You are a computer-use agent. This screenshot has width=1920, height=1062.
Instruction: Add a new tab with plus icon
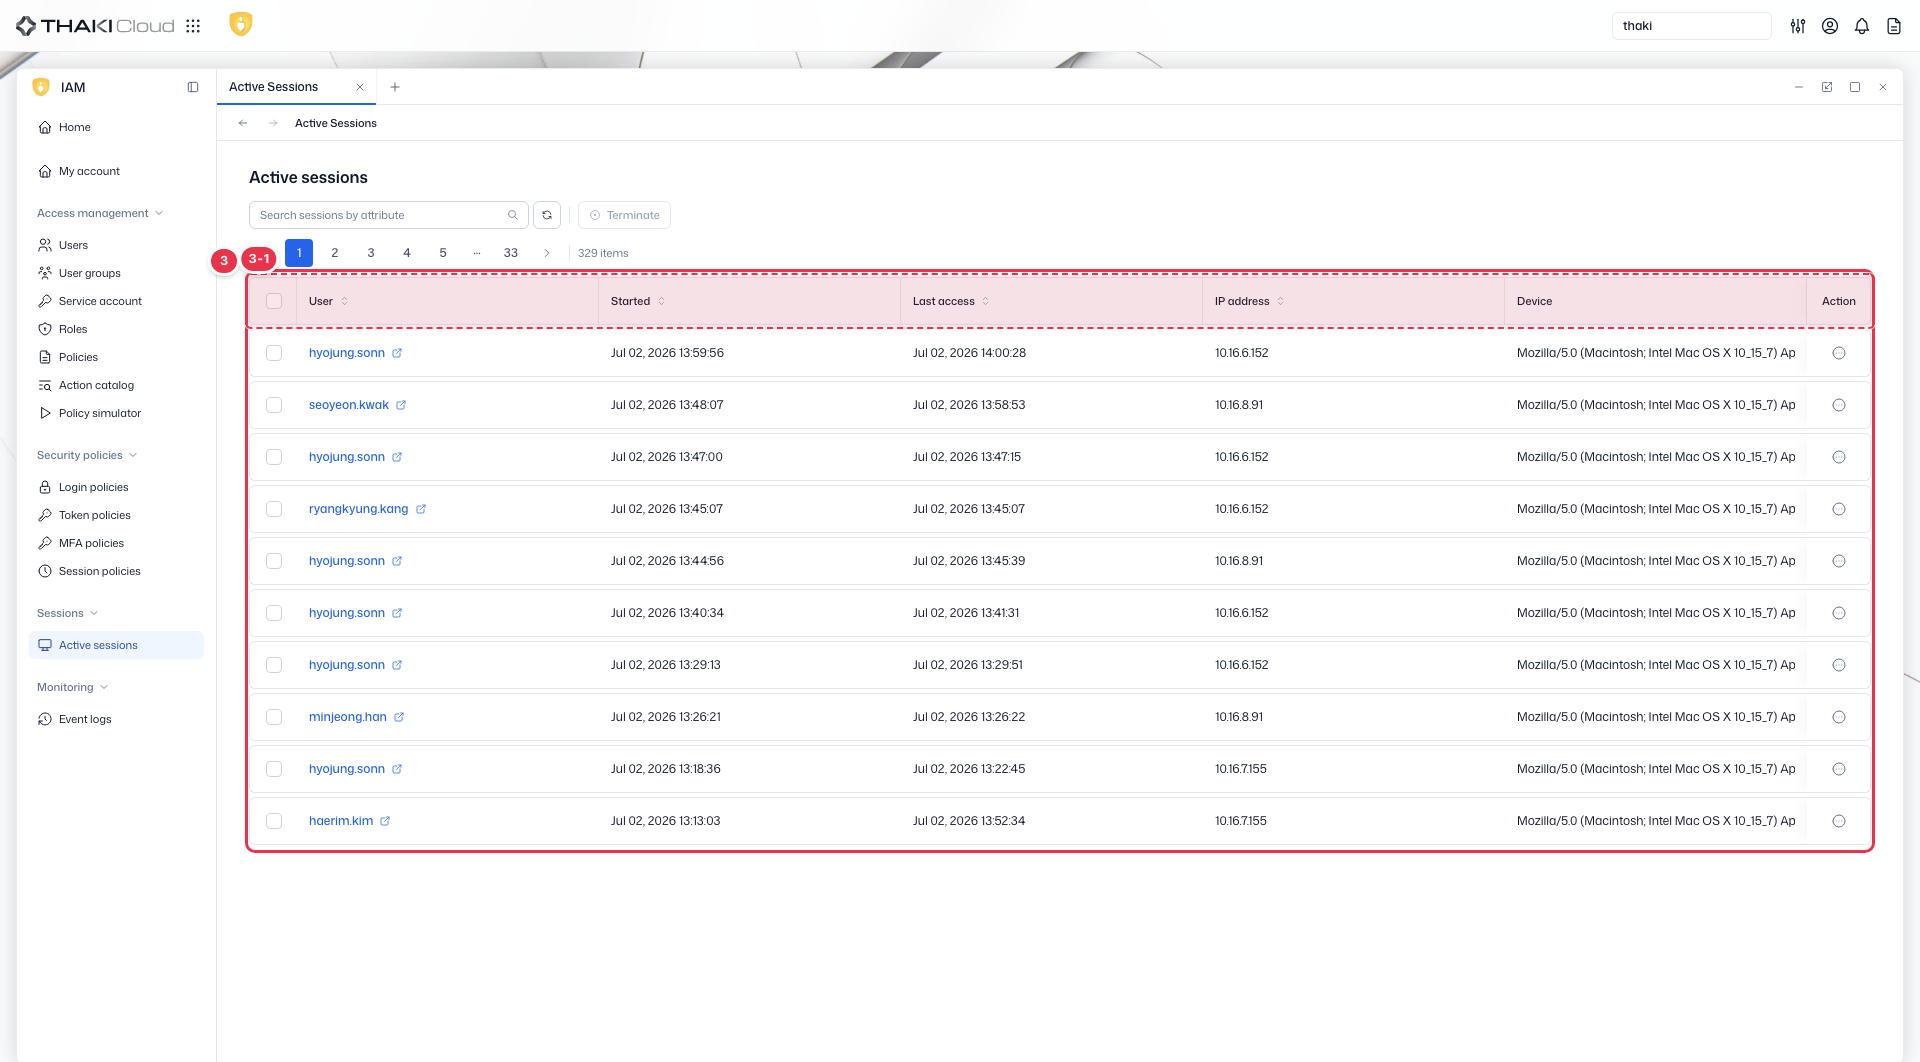[395, 87]
